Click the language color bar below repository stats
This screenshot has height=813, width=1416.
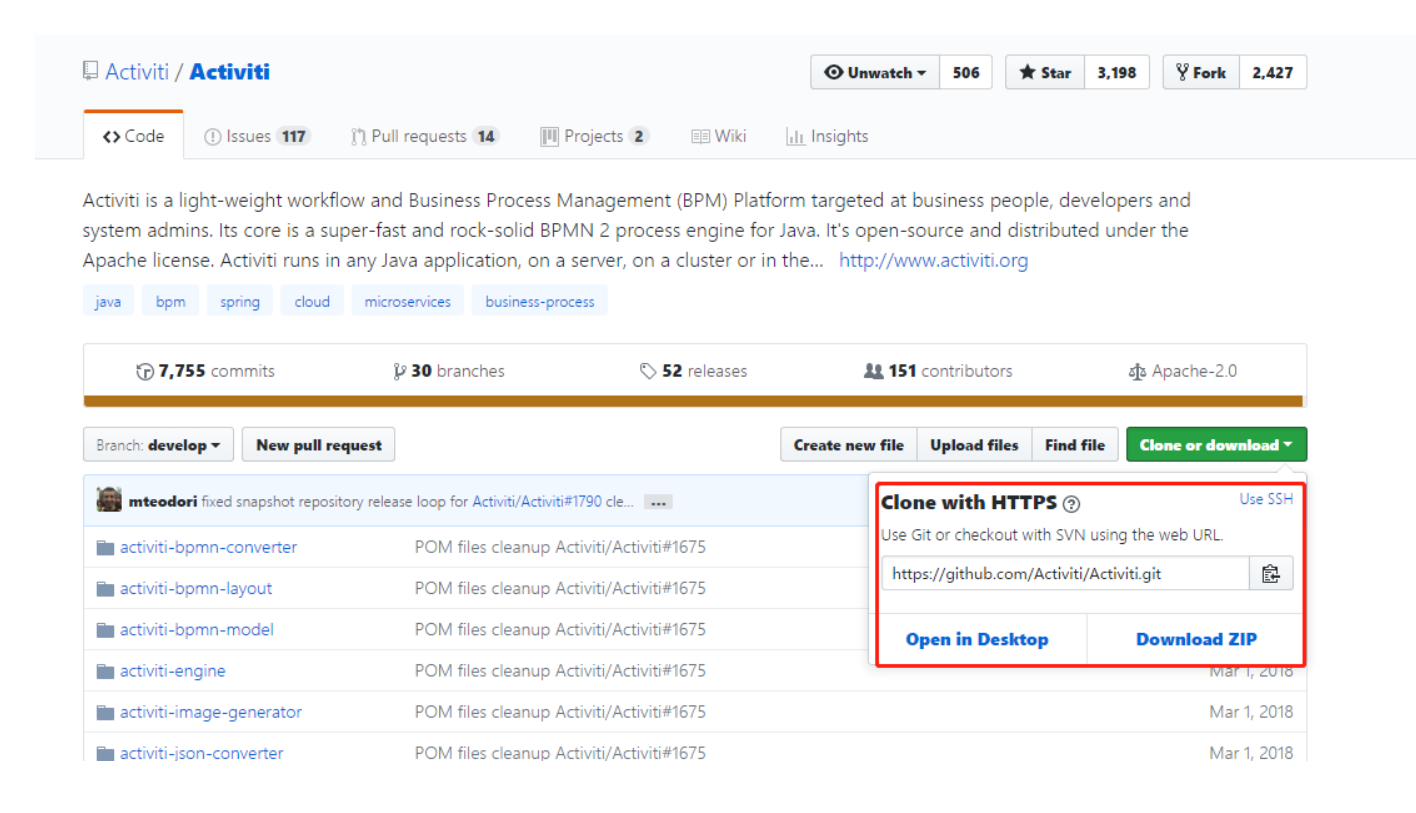click(x=694, y=401)
